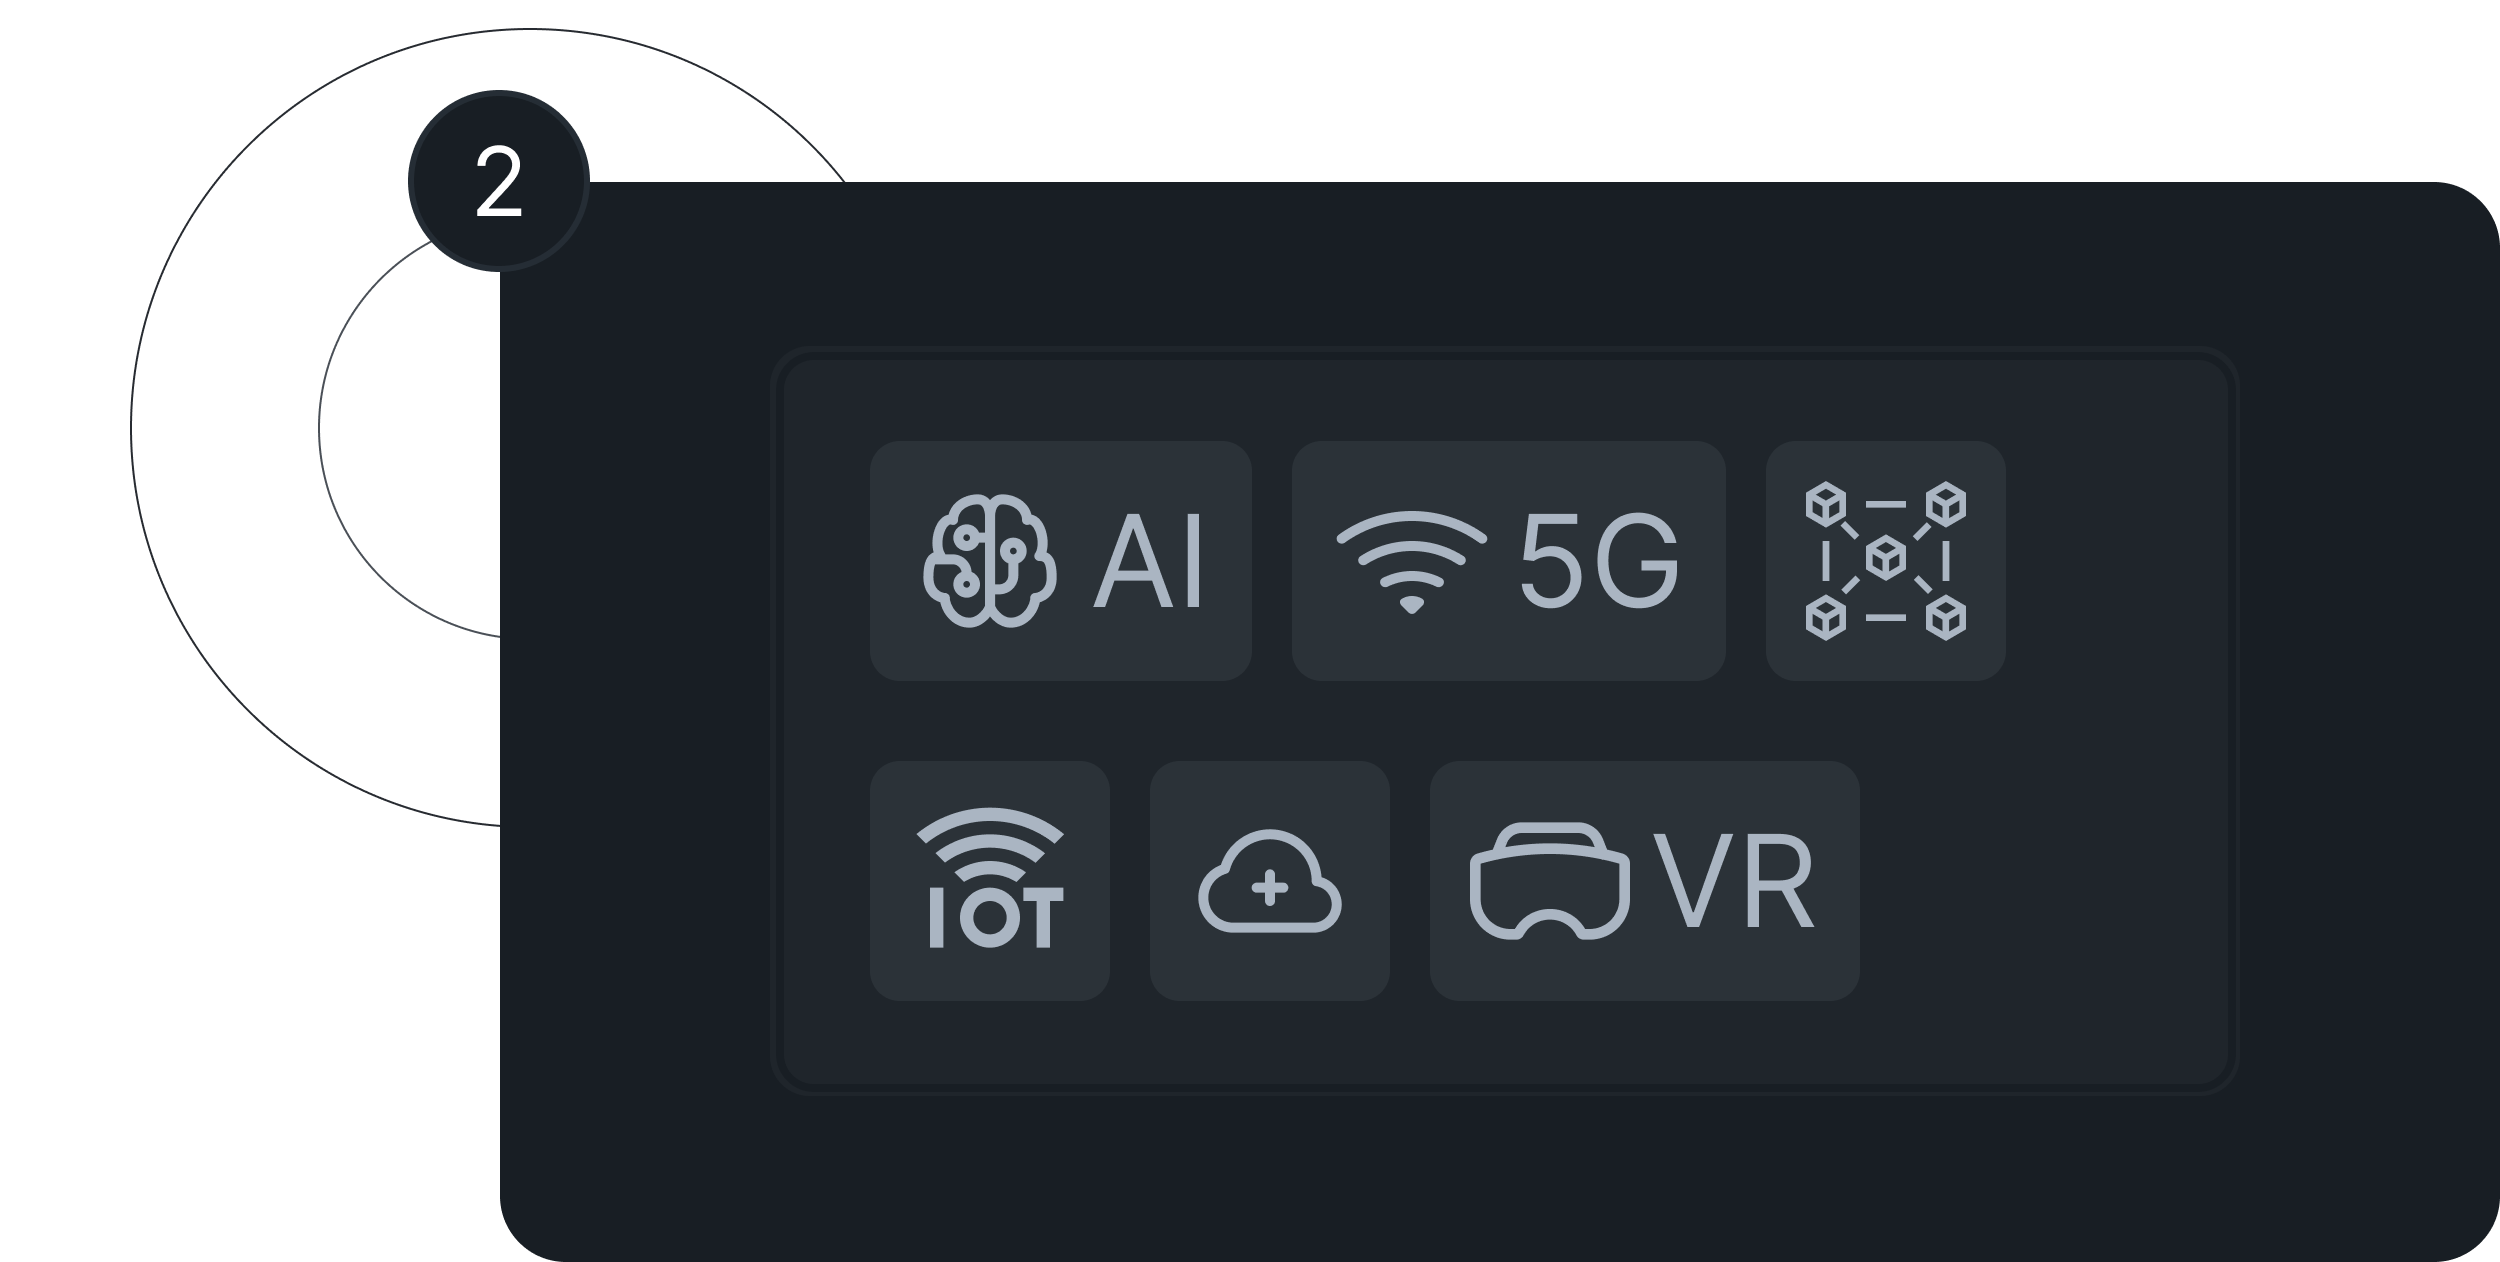Select the "VR" text label

tap(1733, 881)
